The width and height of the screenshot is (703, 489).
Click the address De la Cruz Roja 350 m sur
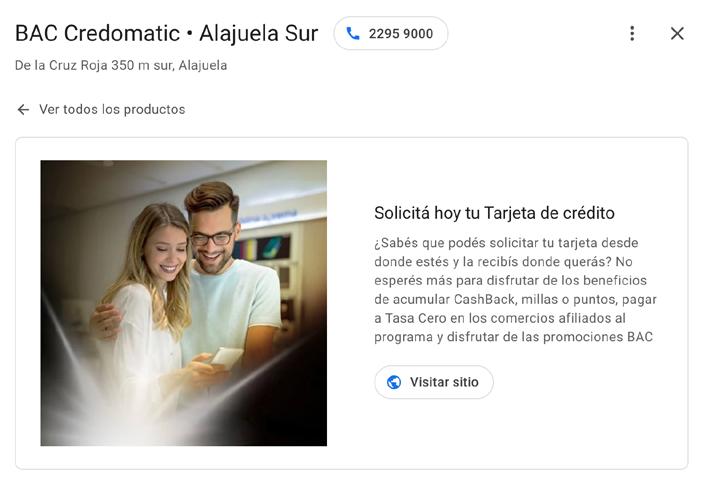121,65
